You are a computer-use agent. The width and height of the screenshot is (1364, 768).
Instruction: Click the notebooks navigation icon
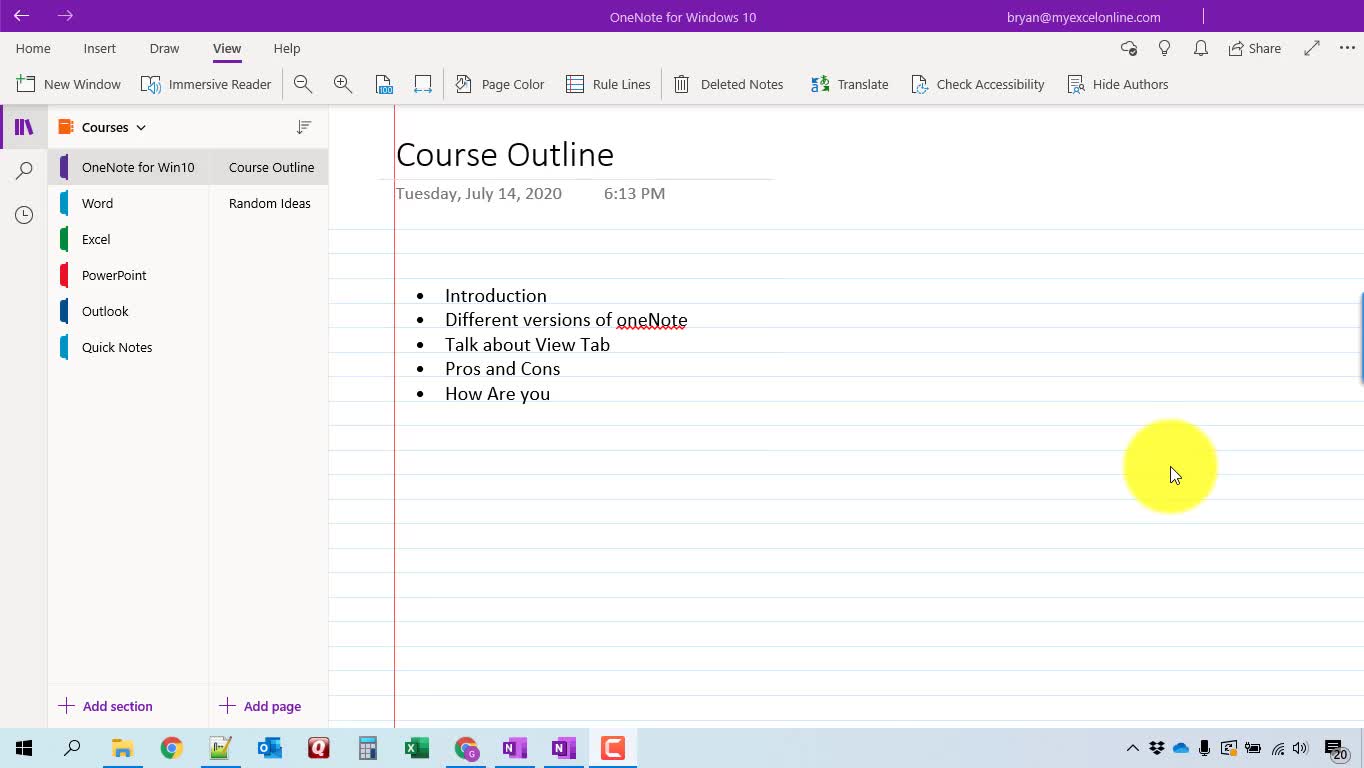click(x=24, y=127)
